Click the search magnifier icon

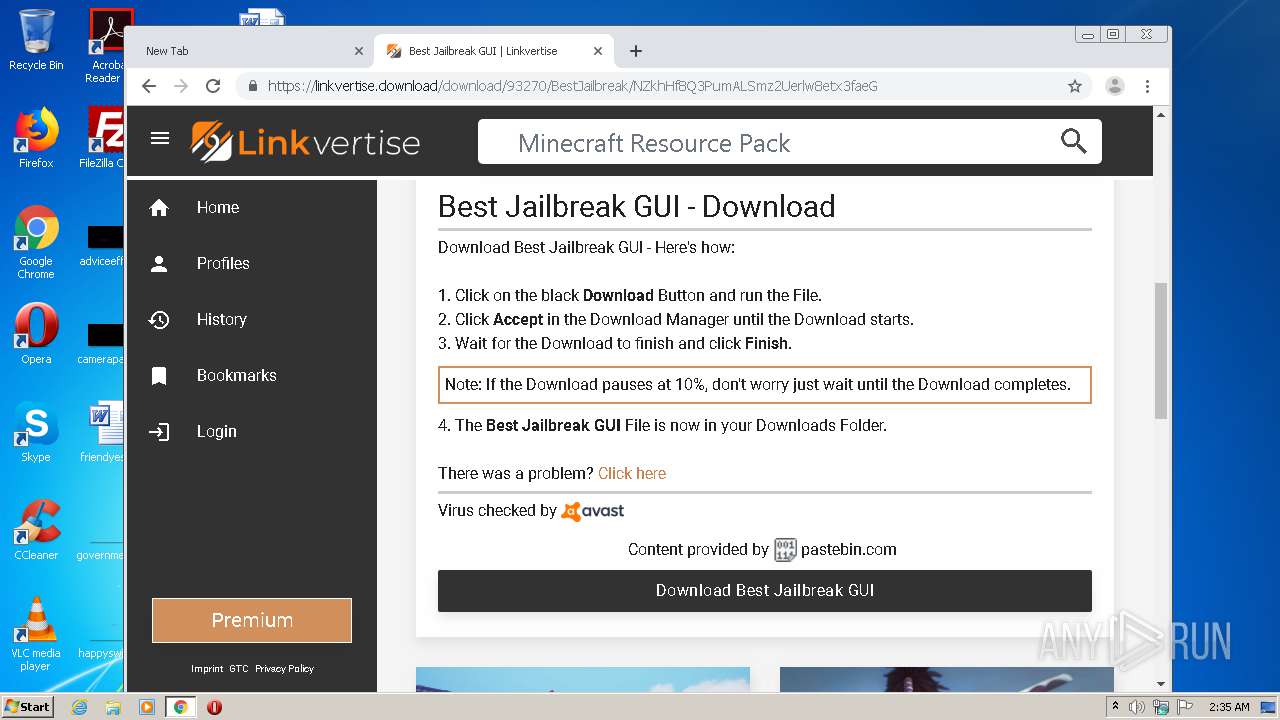[1073, 142]
